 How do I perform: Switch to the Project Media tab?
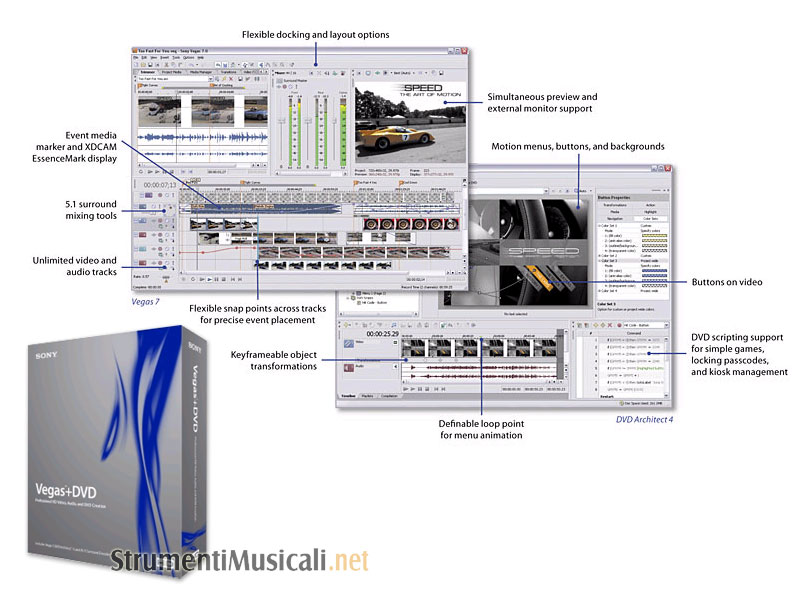(171, 73)
